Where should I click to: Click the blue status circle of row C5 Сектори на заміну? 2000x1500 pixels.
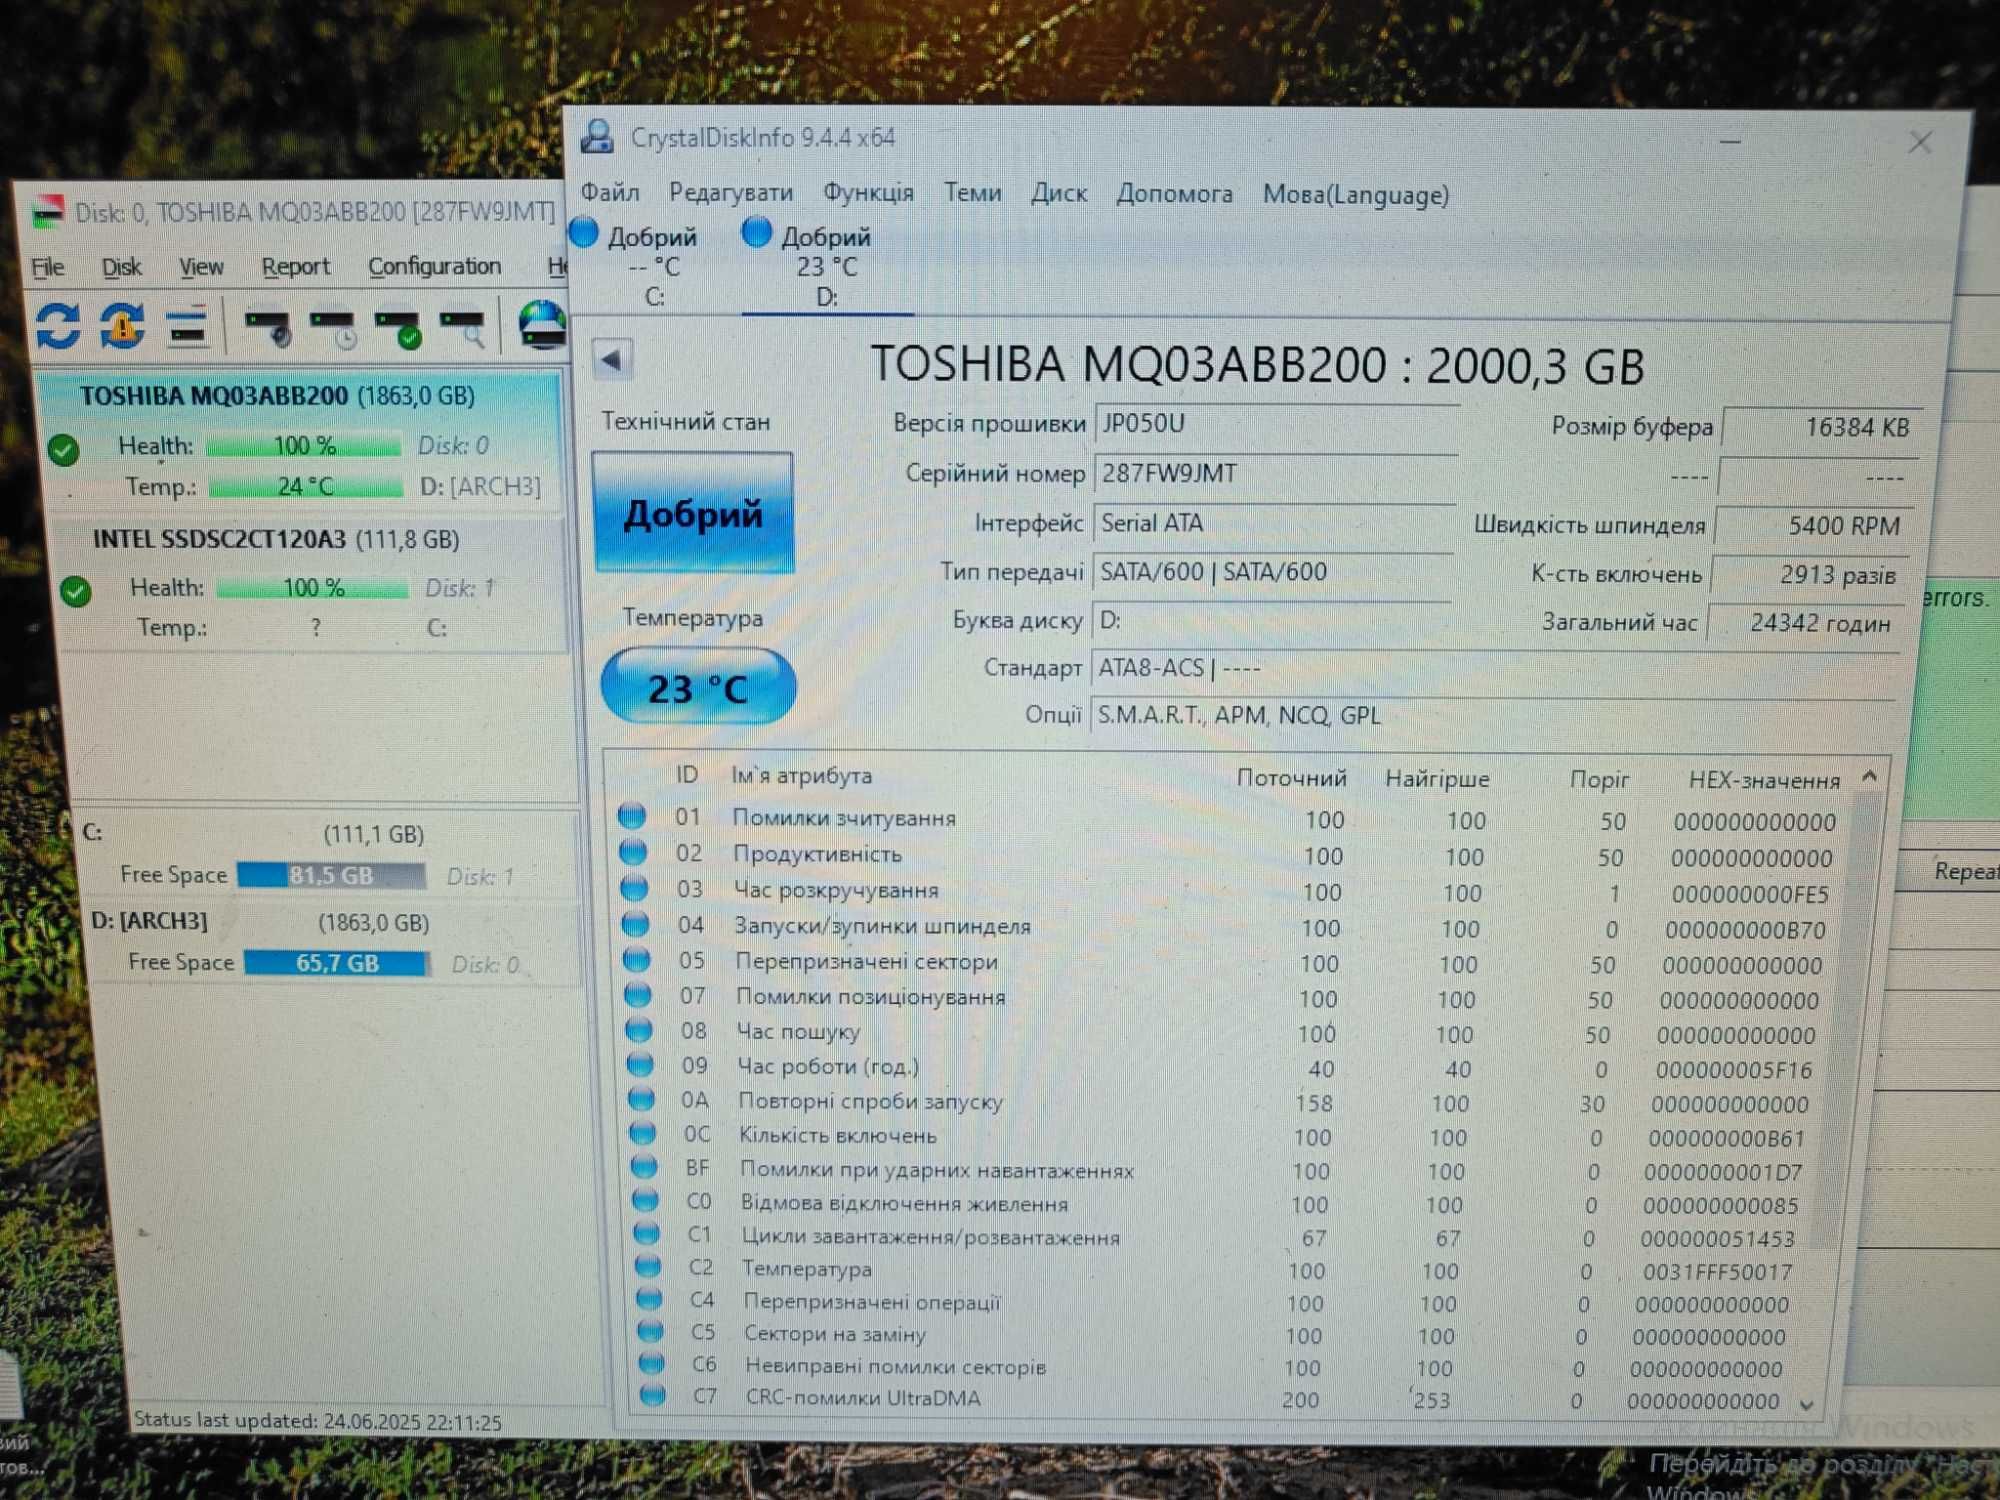[x=651, y=1331]
